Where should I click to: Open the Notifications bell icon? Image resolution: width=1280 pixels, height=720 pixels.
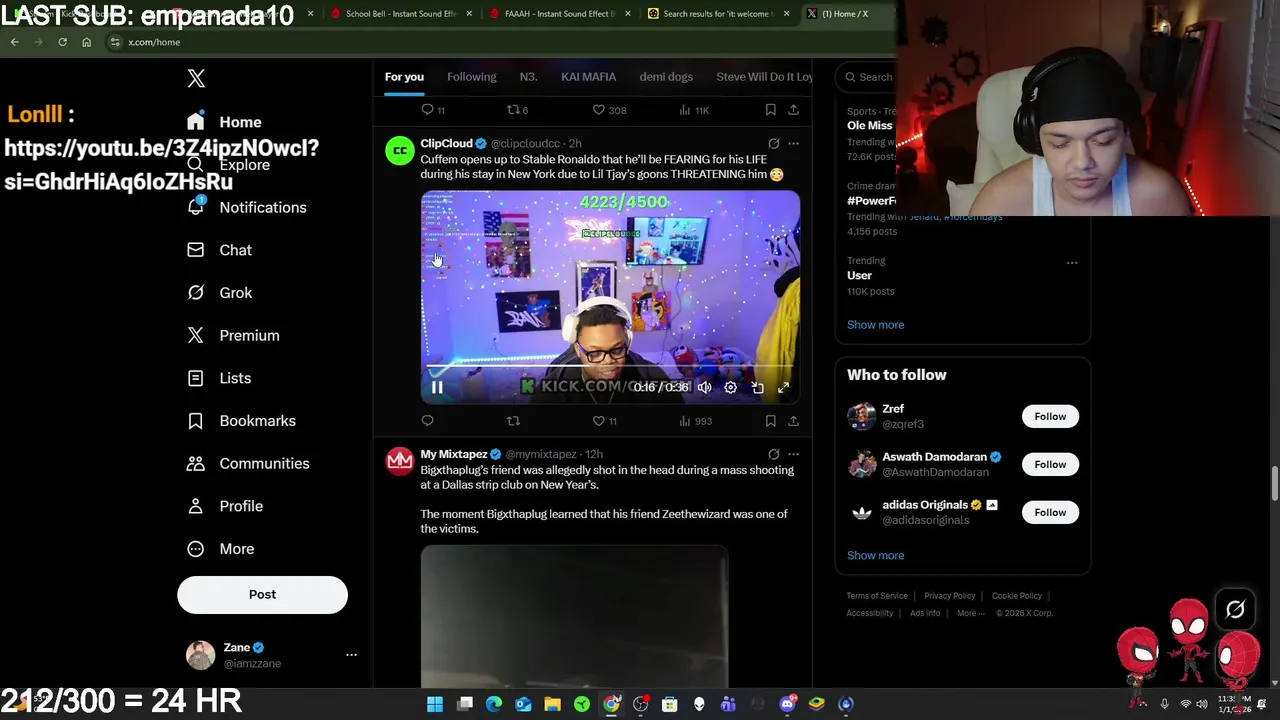196,207
